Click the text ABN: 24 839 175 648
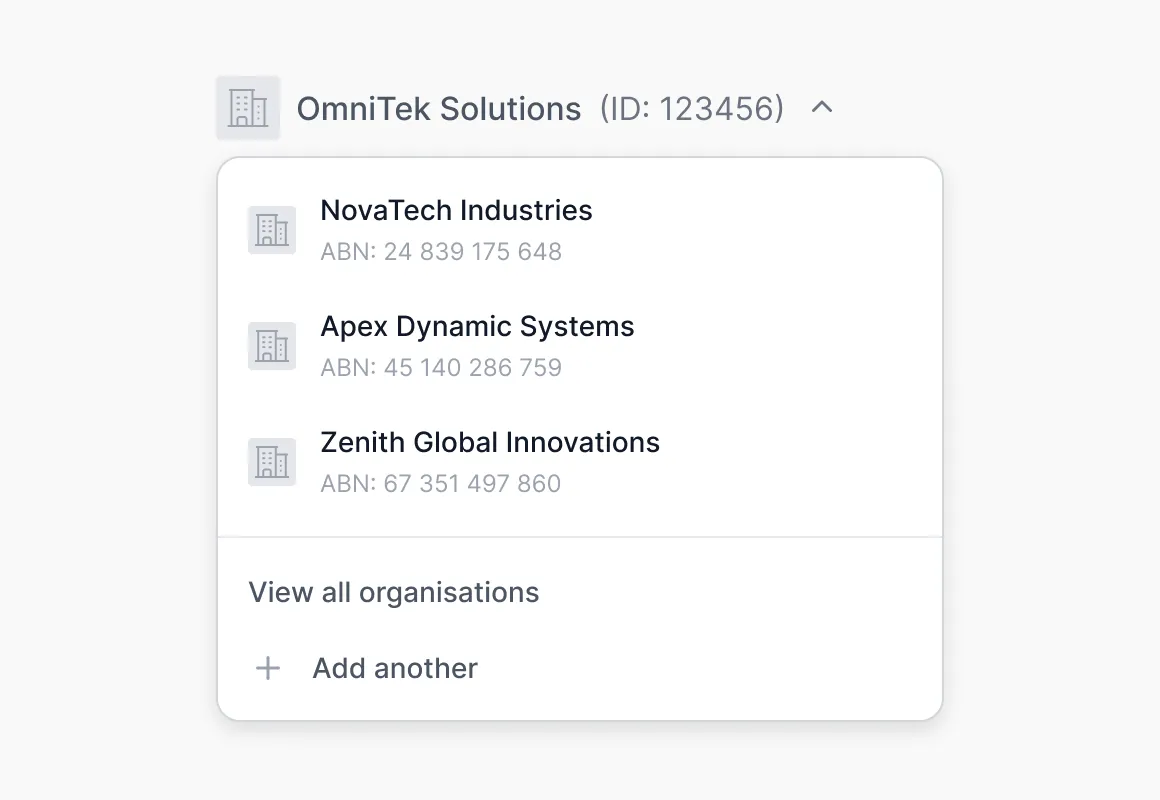Image resolution: width=1160 pixels, height=800 pixels. pos(441,252)
